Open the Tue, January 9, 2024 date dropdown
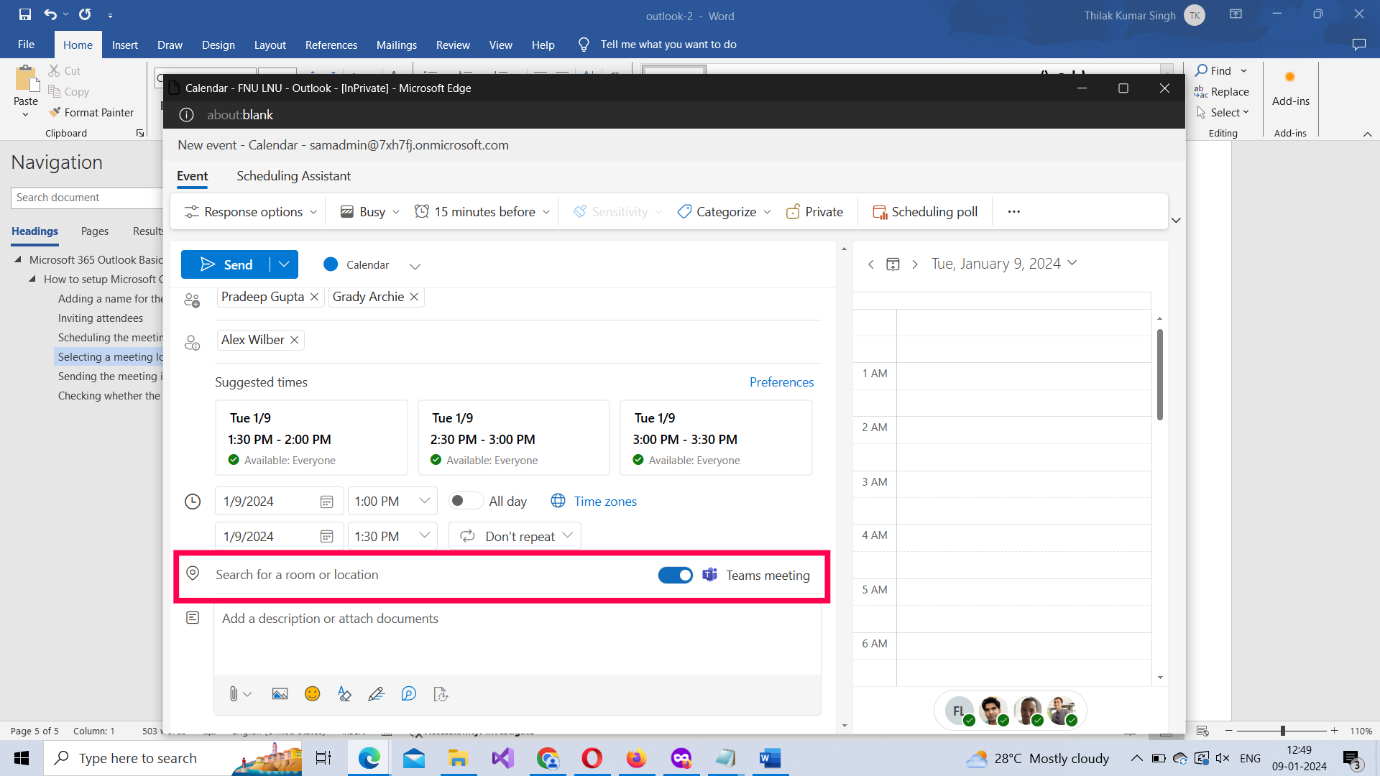 point(1004,264)
